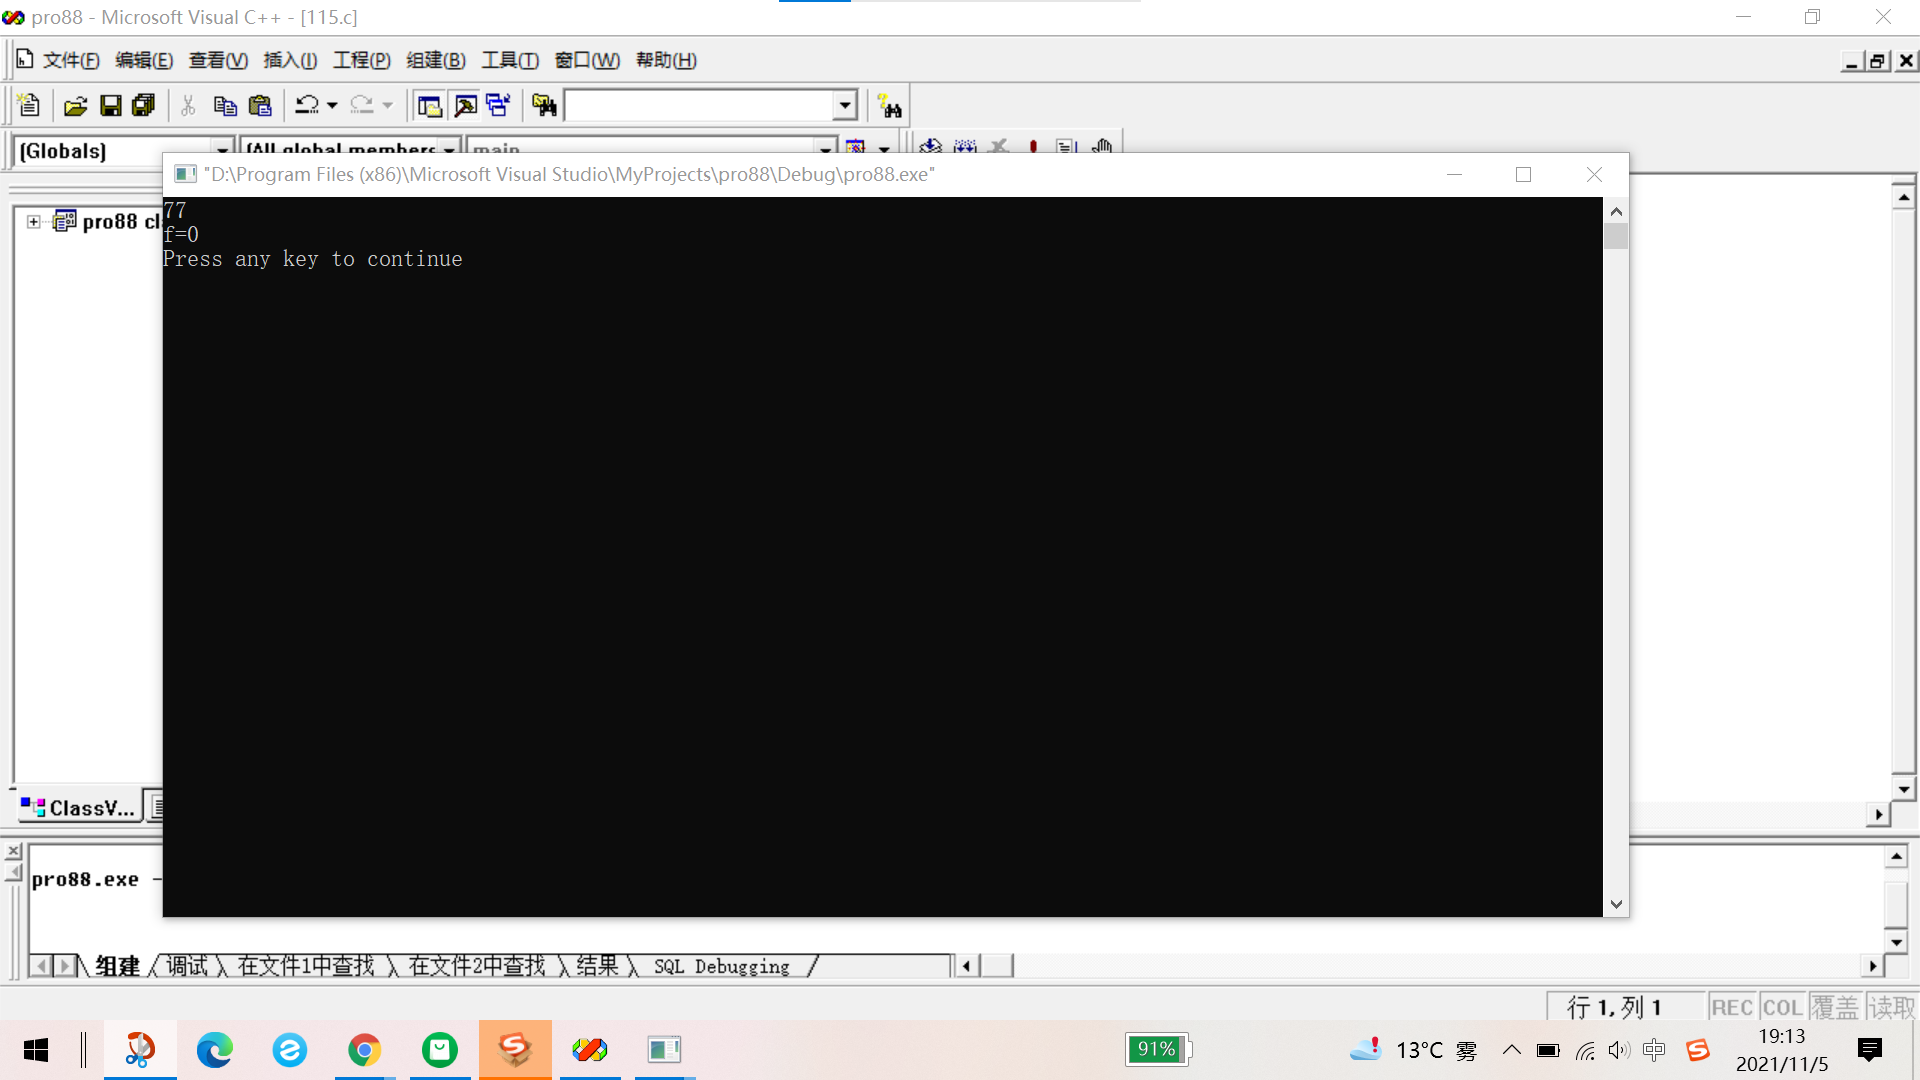Save the current file via floppy icon
The height and width of the screenshot is (1080, 1920).
click(111, 105)
